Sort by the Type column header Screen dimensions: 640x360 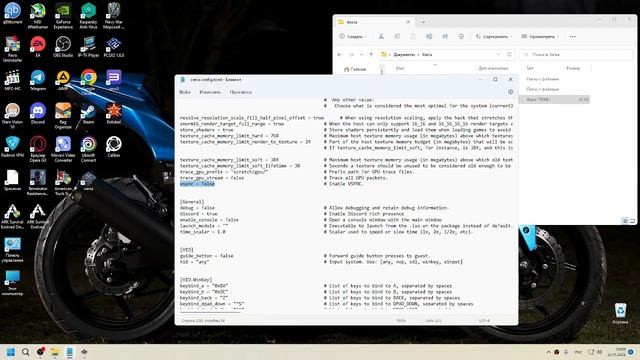pyautogui.click(x=530, y=68)
